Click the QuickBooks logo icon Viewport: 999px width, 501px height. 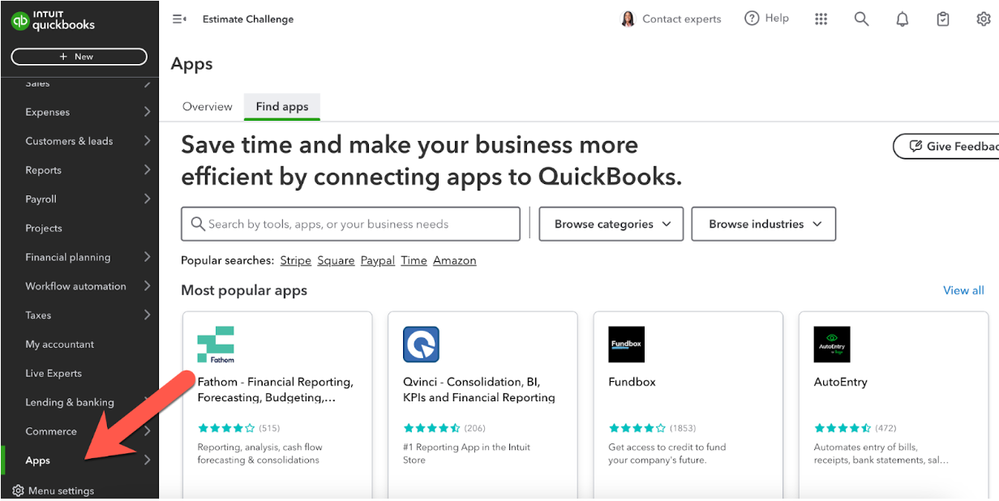[x=20, y=20]
